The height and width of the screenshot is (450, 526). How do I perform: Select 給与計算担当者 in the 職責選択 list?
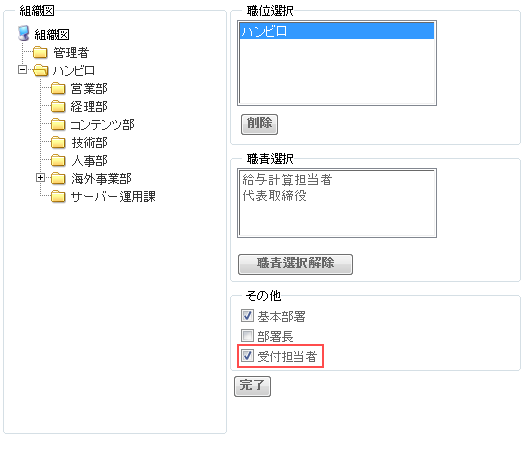(287, 180)
